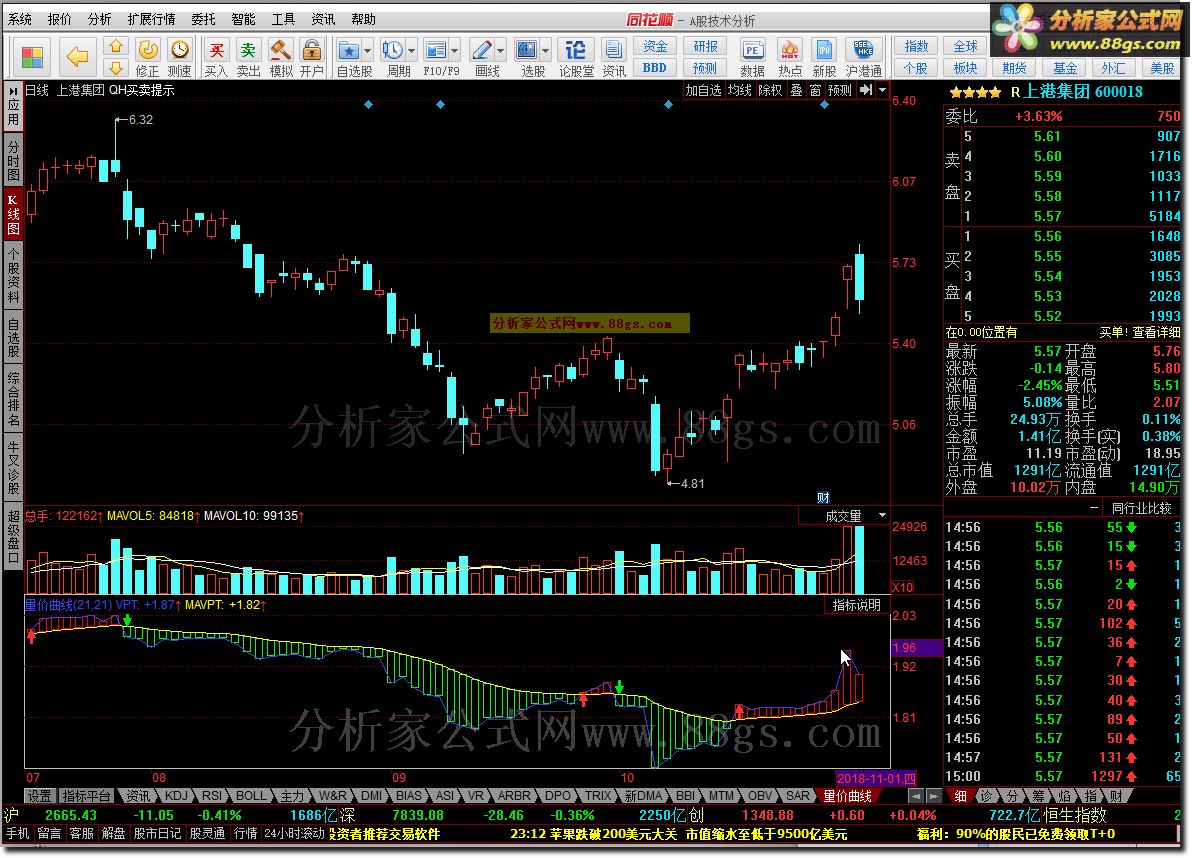Open the 成交量 volume indicator dropdown
The width and height of the screenshot is (1192, 858).
[x=882, y=516]
